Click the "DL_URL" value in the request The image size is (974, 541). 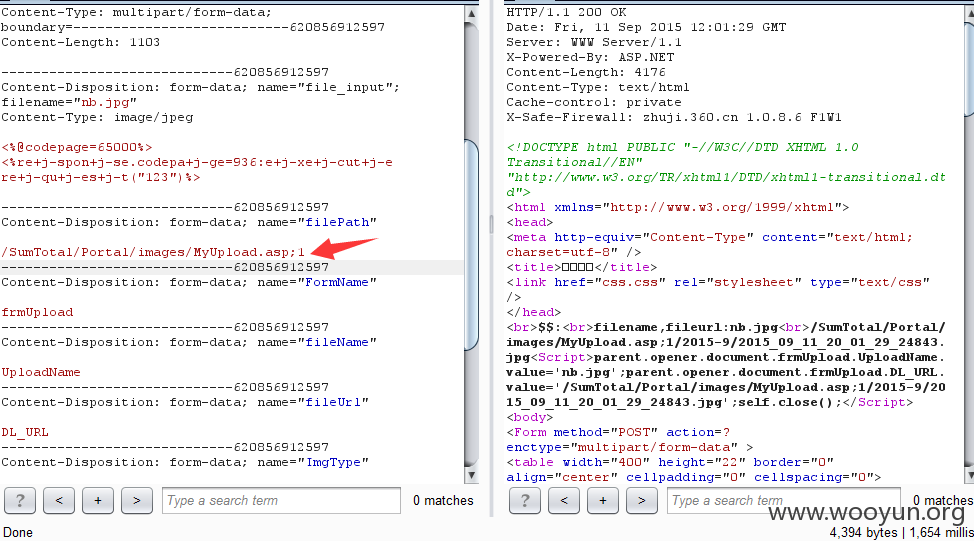25,432
